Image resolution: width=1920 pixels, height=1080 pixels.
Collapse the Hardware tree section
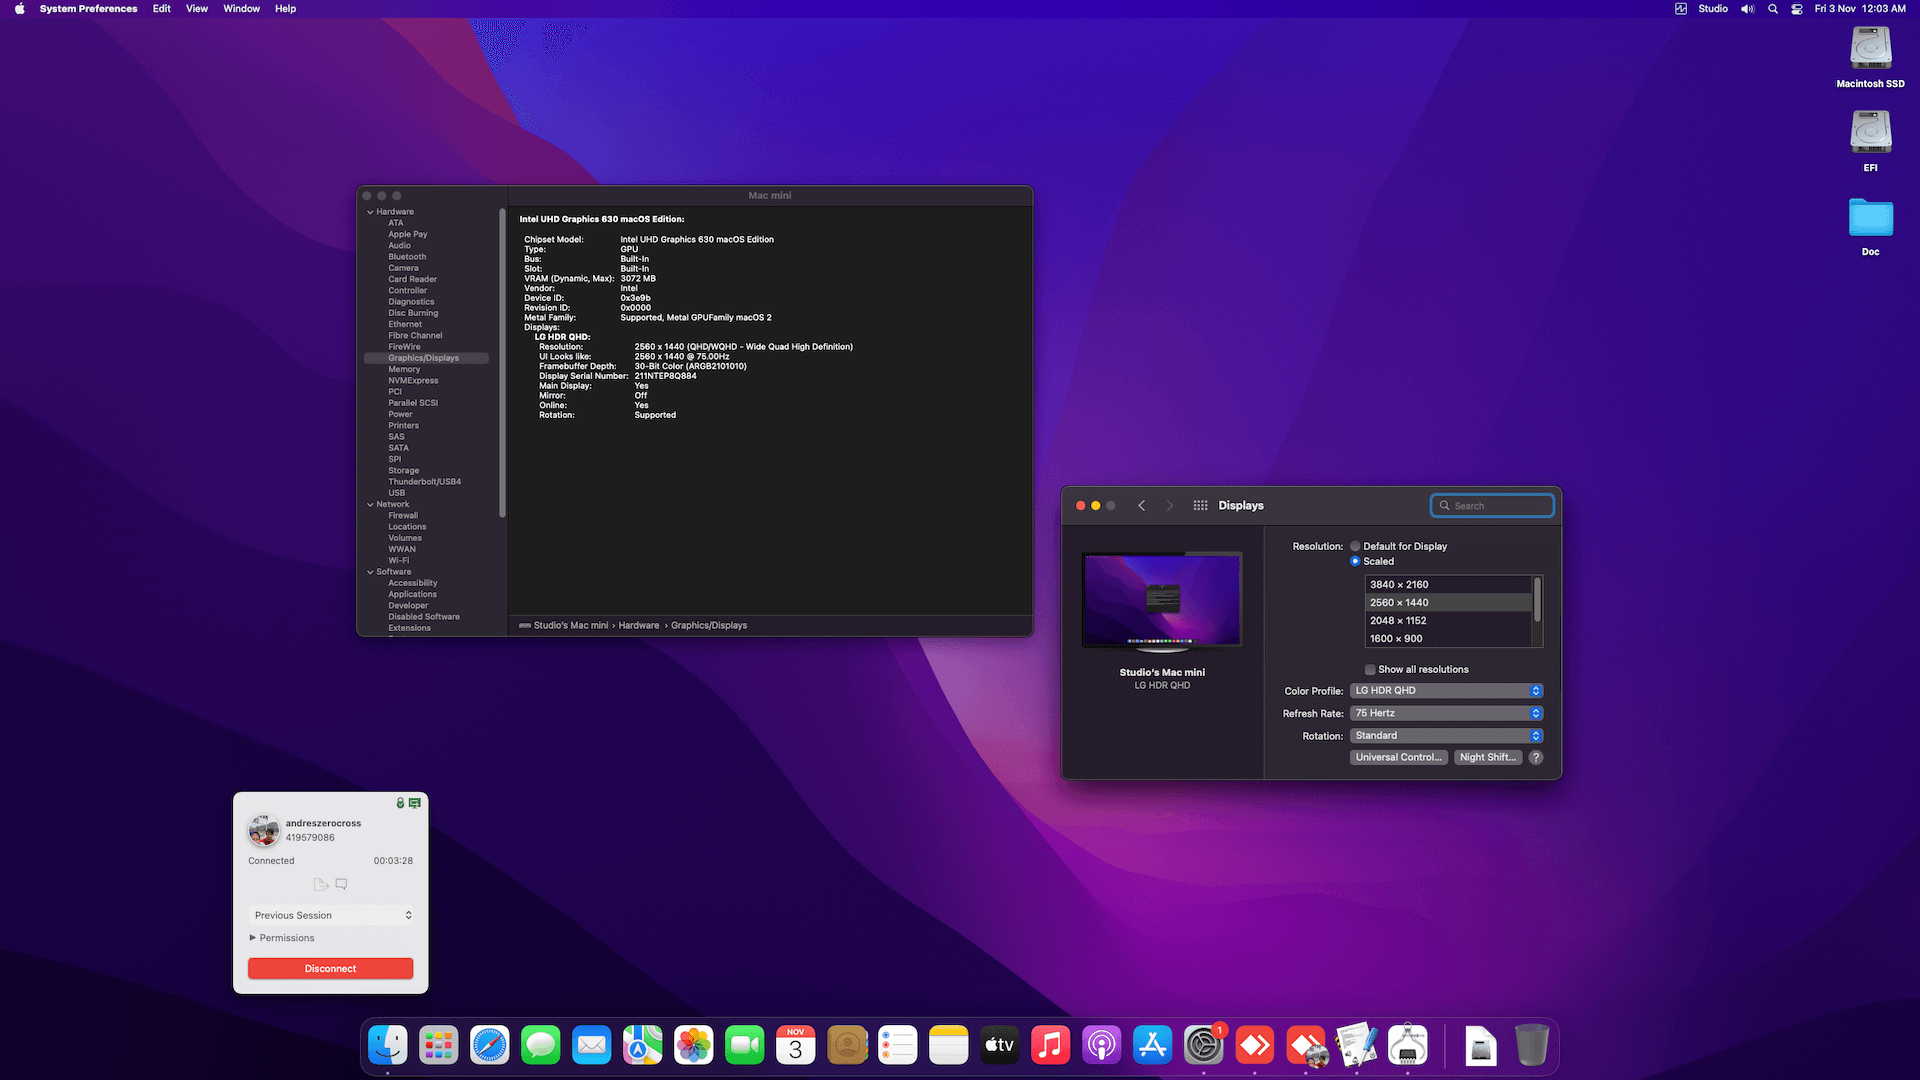coord(370,212)
